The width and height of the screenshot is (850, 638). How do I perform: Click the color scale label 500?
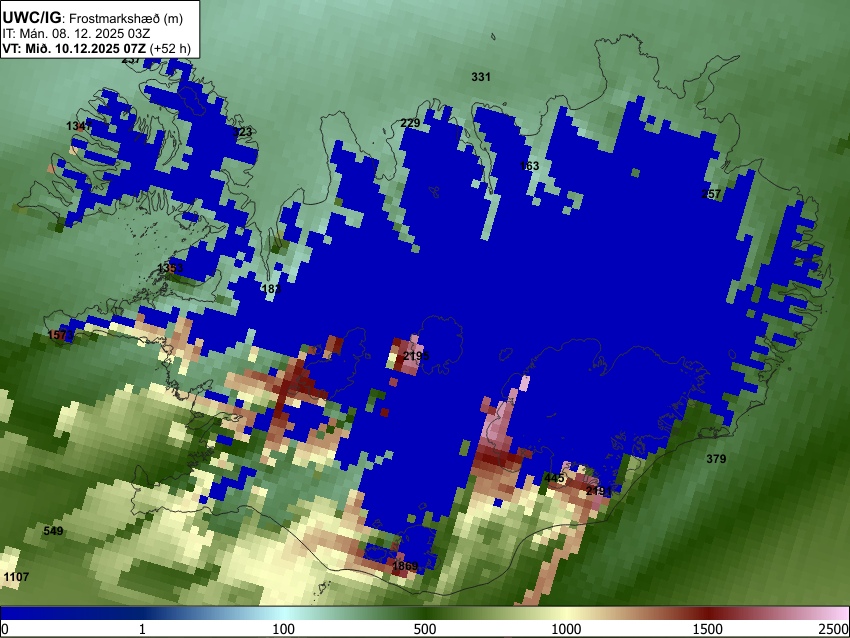click(x=425, y=629)
